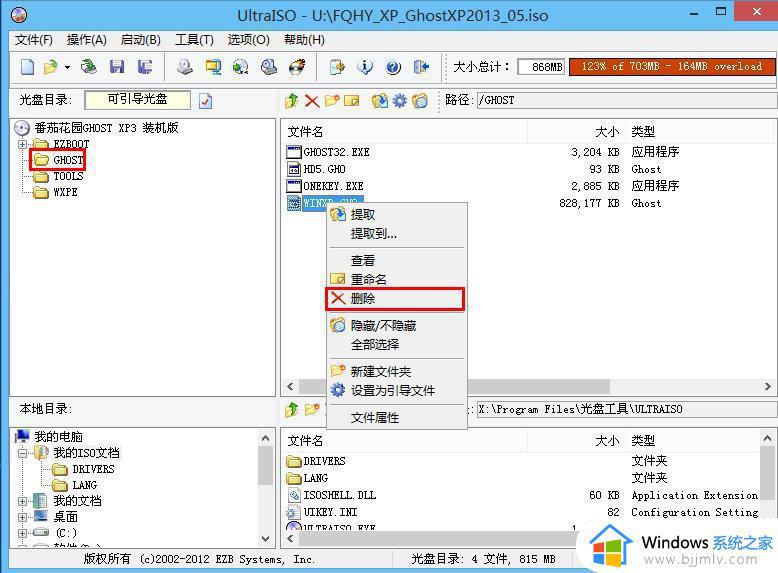Click the Exit toolbar icon
The width and height of the screenshot is (778, 573).
click(421, 66)
